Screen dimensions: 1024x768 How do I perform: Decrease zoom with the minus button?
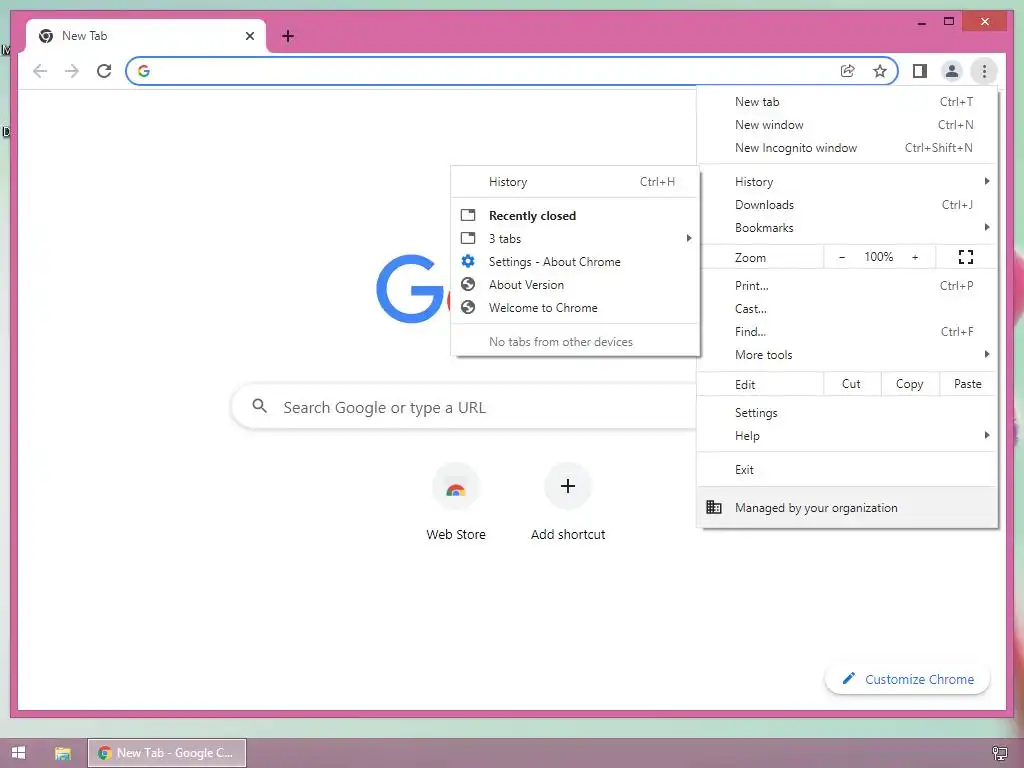[x=842, y=257]
